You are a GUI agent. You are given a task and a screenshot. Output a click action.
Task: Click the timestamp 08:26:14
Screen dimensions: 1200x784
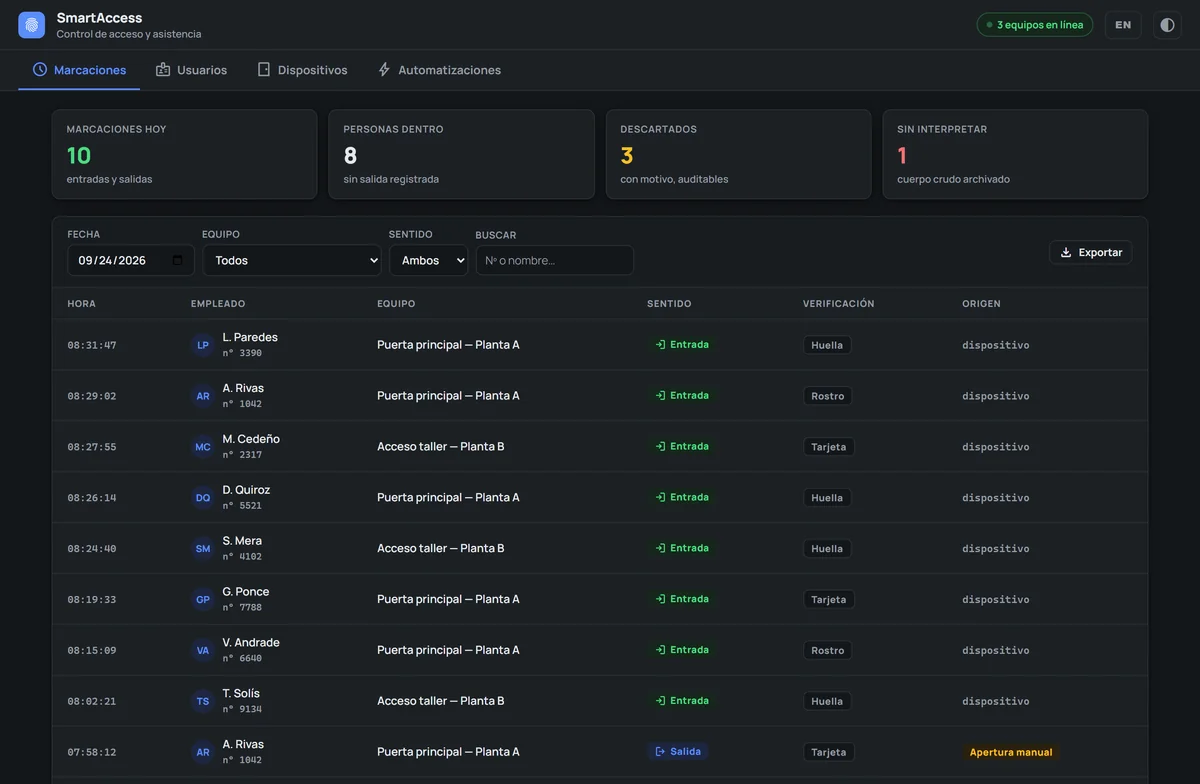92,498
